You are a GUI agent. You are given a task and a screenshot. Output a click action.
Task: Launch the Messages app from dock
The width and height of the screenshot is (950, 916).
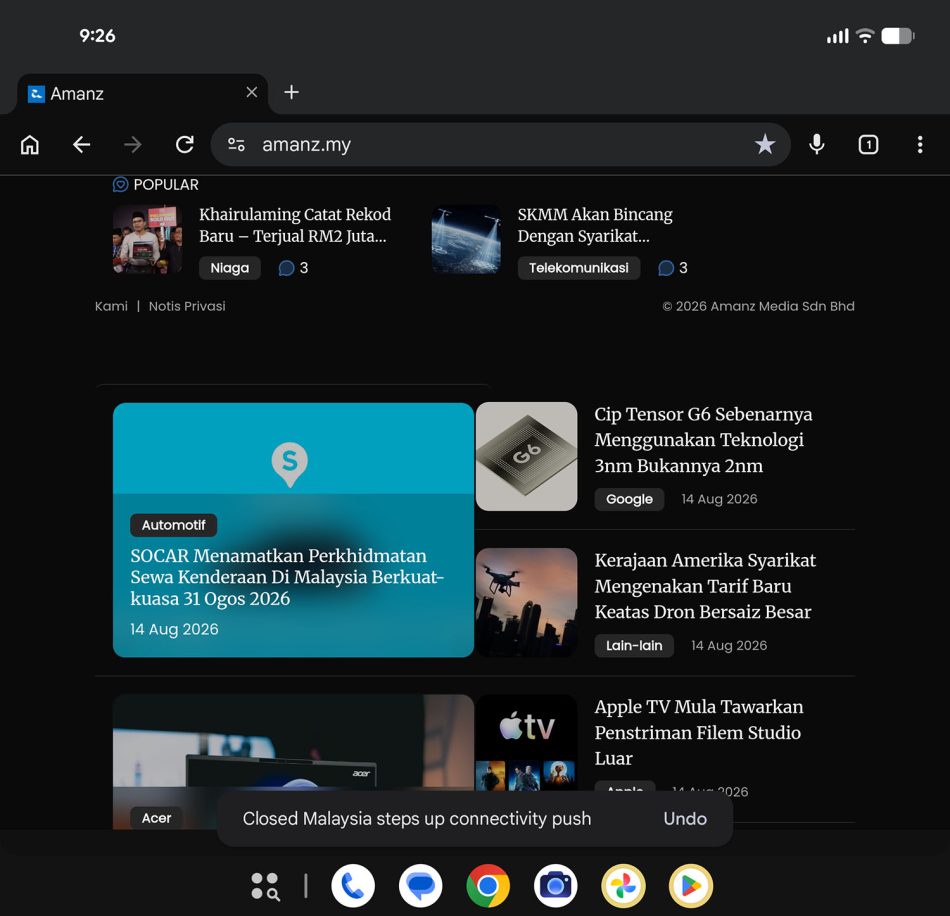tap(420, 886)
